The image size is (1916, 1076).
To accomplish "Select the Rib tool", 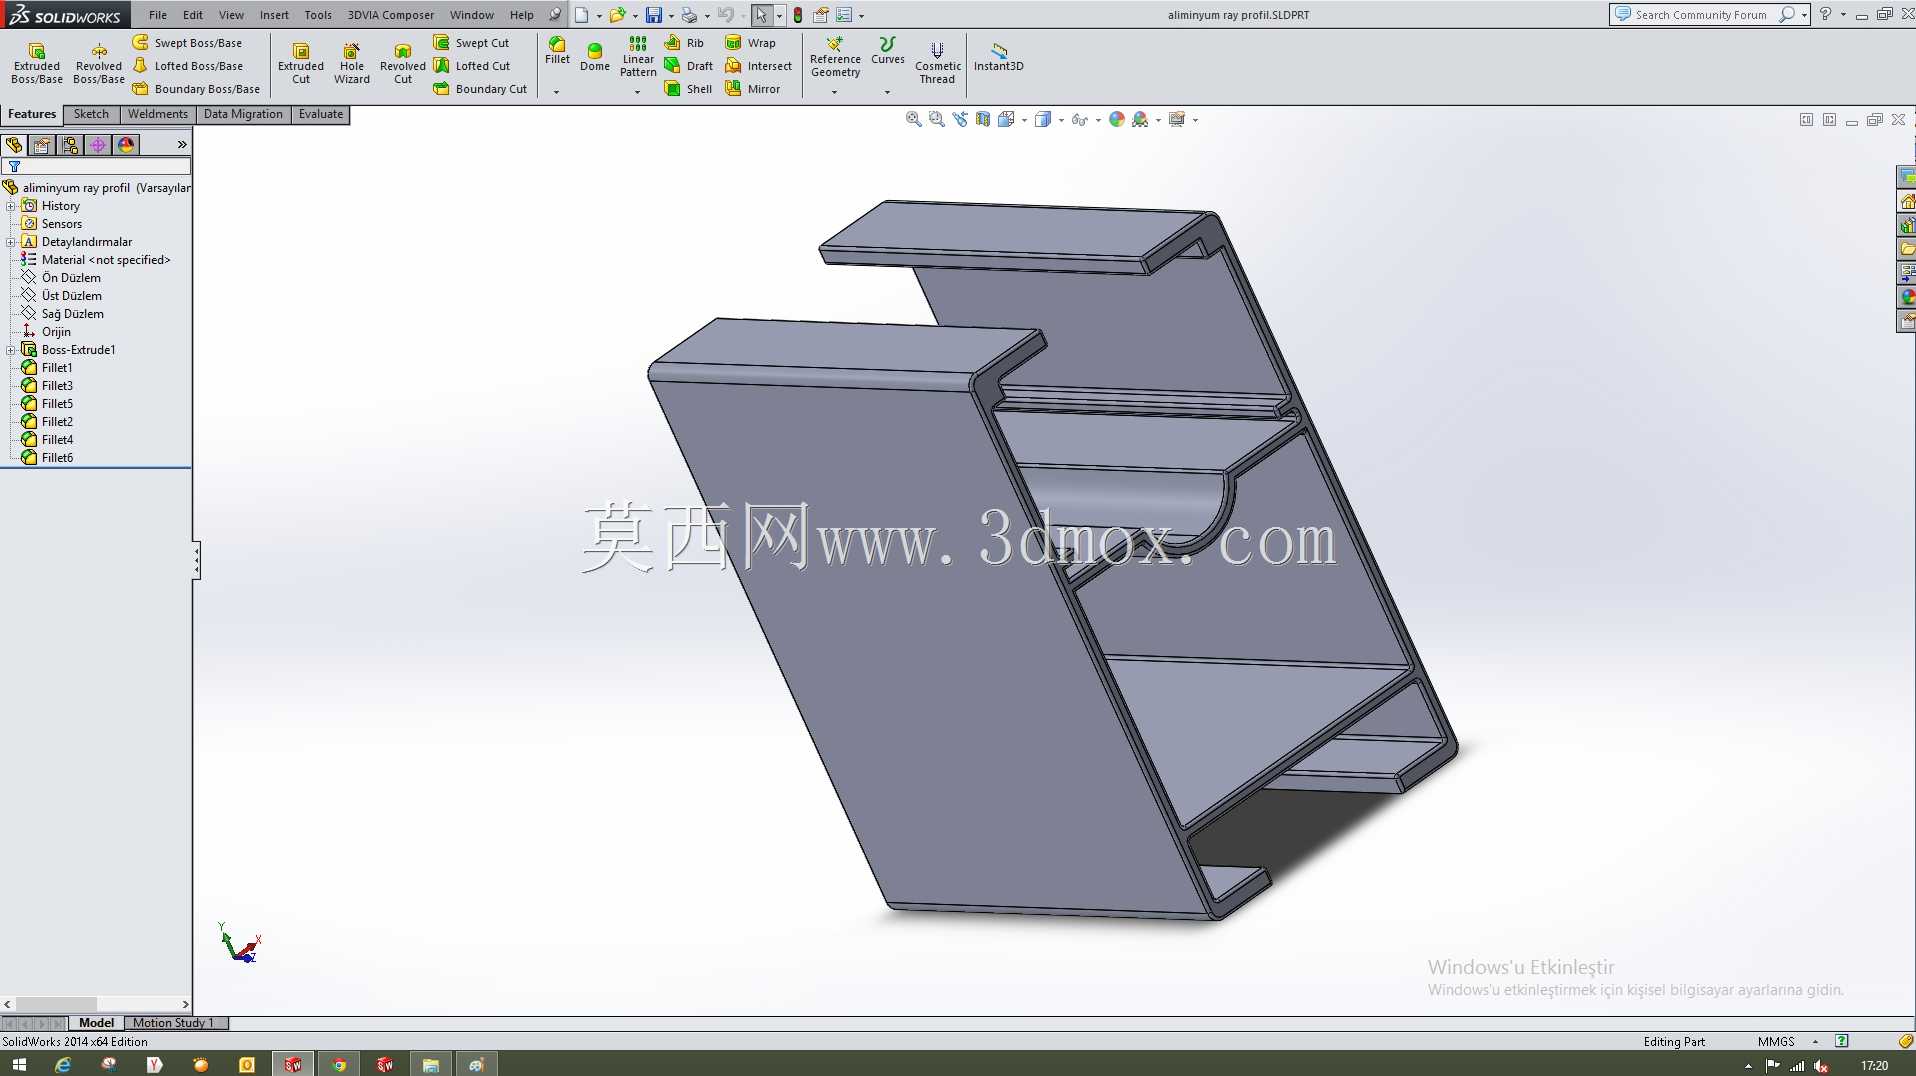I will (685, 43).
